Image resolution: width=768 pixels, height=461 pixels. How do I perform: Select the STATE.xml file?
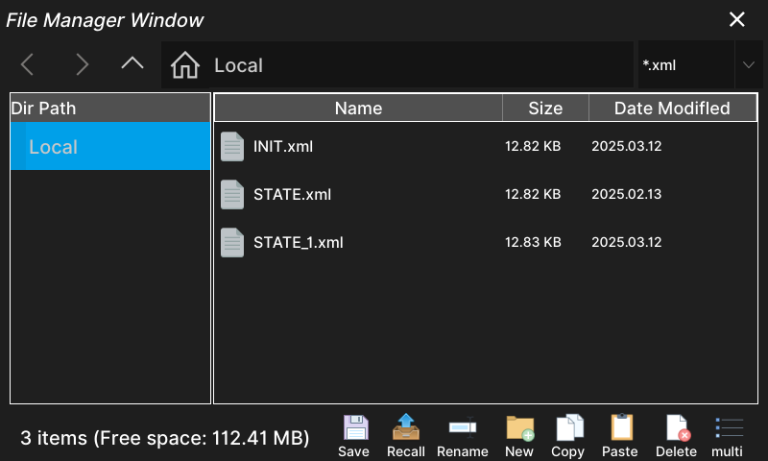pos(291,194)
